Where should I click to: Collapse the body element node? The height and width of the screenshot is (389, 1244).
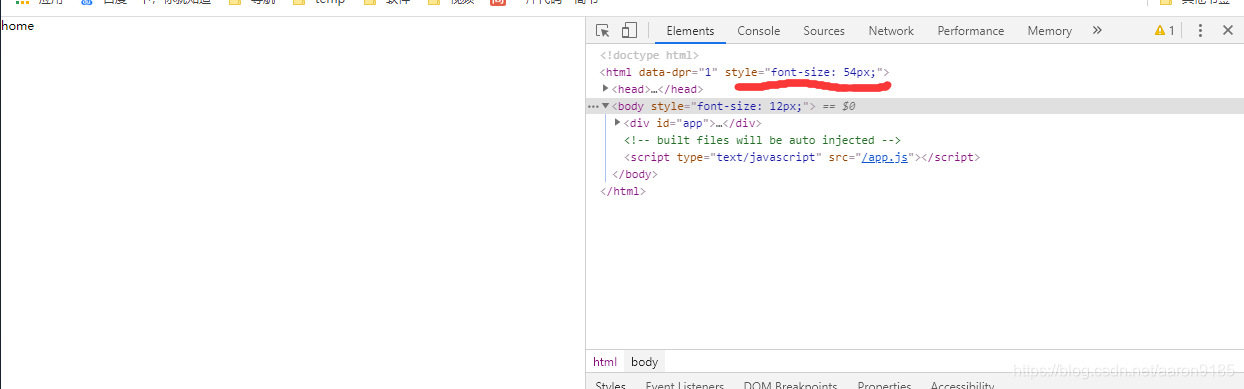(x=606, y=106)
